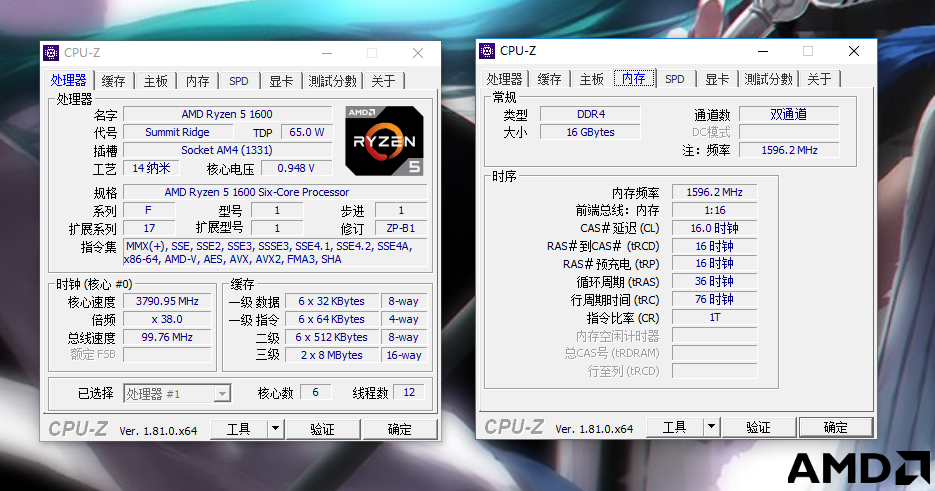Viewport: 935px width, 491px height.
Task: Click the 1:16 FSB:DRAM ratio value
Action: [x=714, y=210]
